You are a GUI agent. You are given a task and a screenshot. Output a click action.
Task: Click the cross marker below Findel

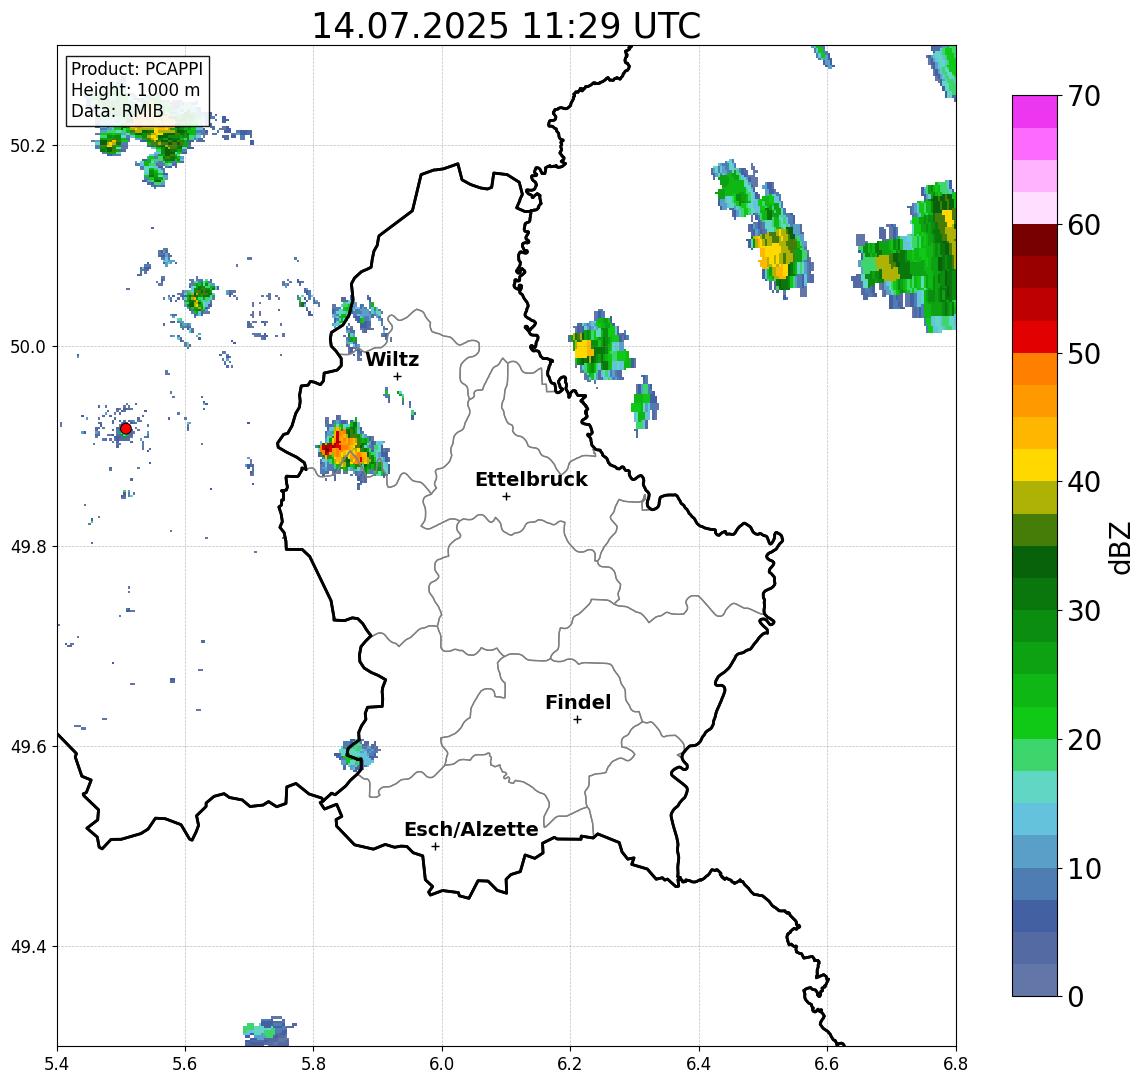pyautogui.click(x=577, y=720)
